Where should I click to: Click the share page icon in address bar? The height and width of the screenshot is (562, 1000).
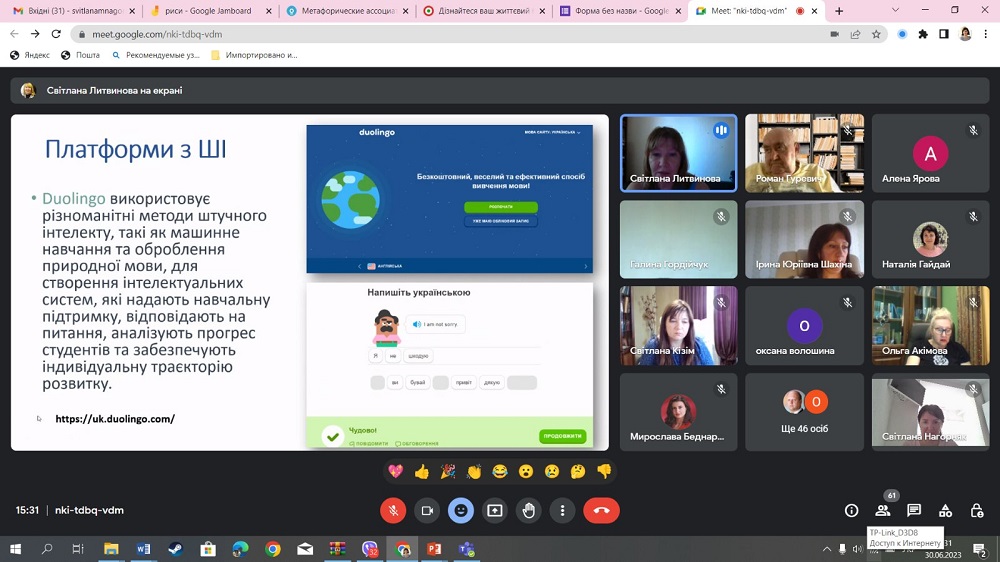[x=855, y=34]
